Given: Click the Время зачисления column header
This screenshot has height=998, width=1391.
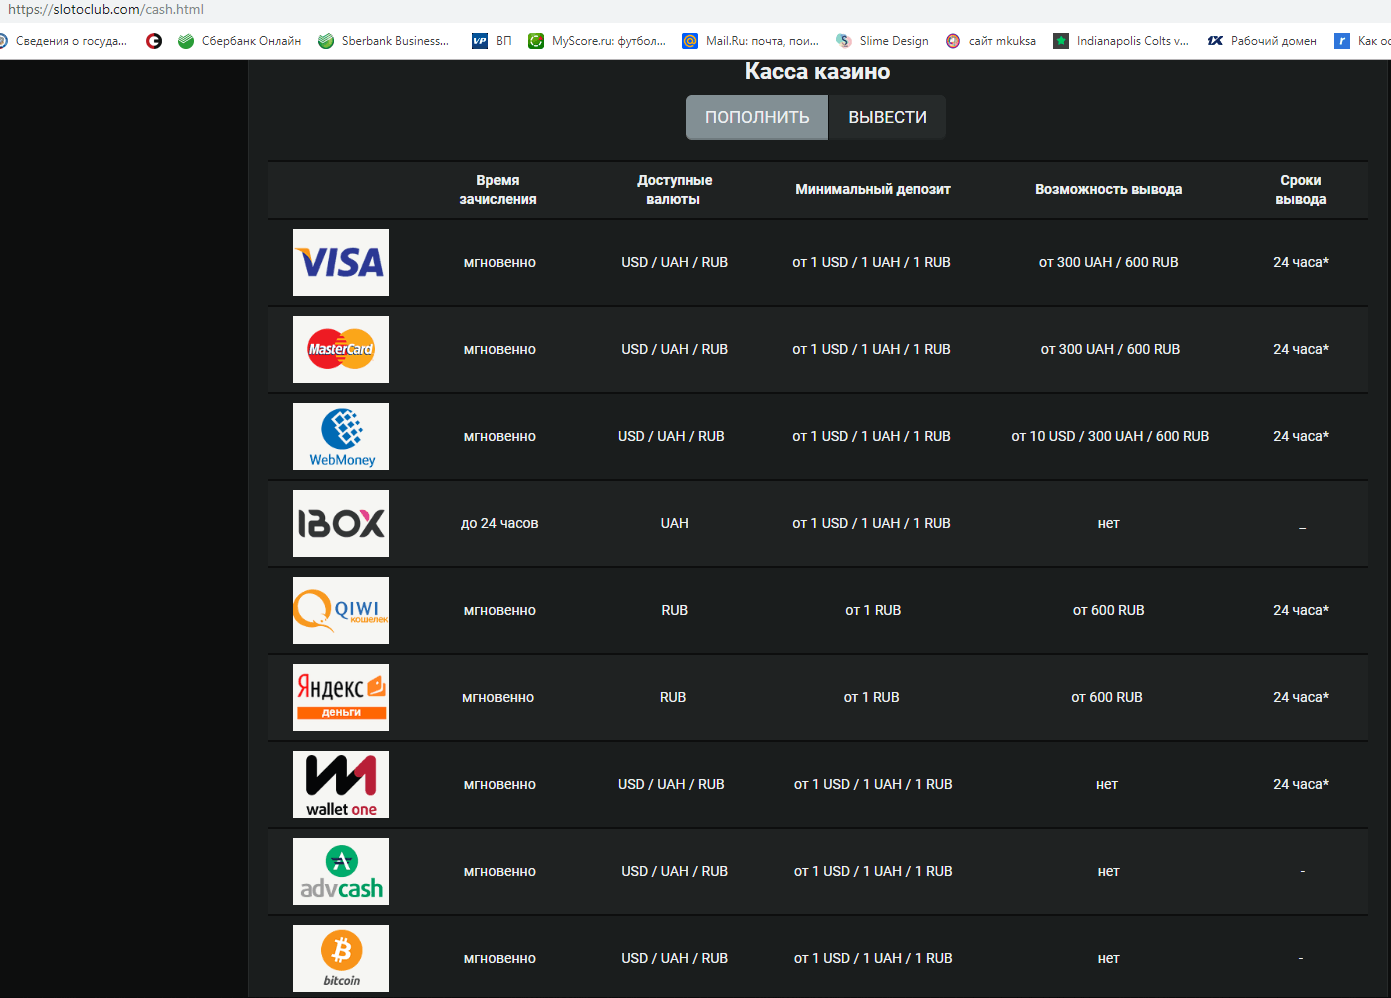Looking at the screenshot, I should click(498, 190).
